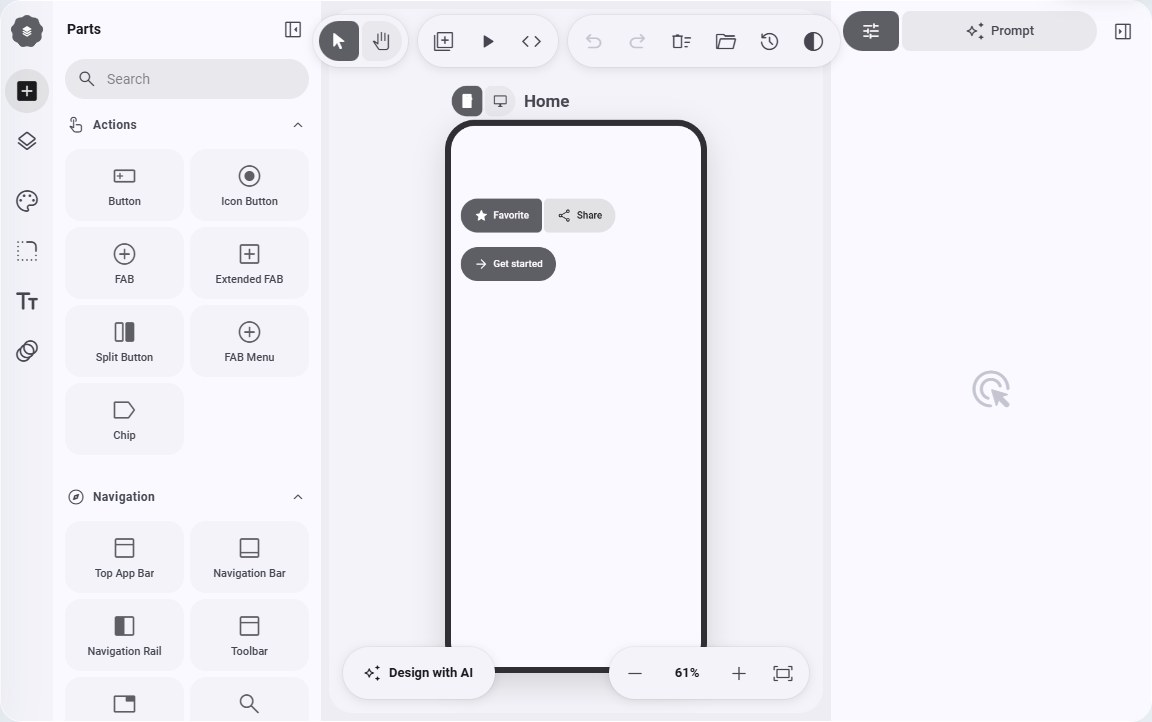
Task: Add a Button part
Action: (124, 185)
